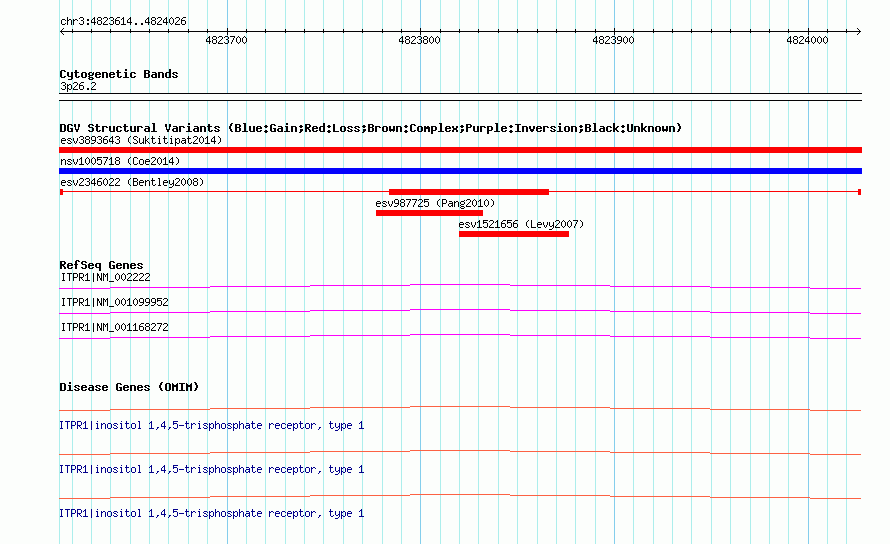Image resolution: width=890 pixels, height=544 pixels.
Task: Click the magenta line under ITPR1|NM_001099952
Action: point(460,311)
